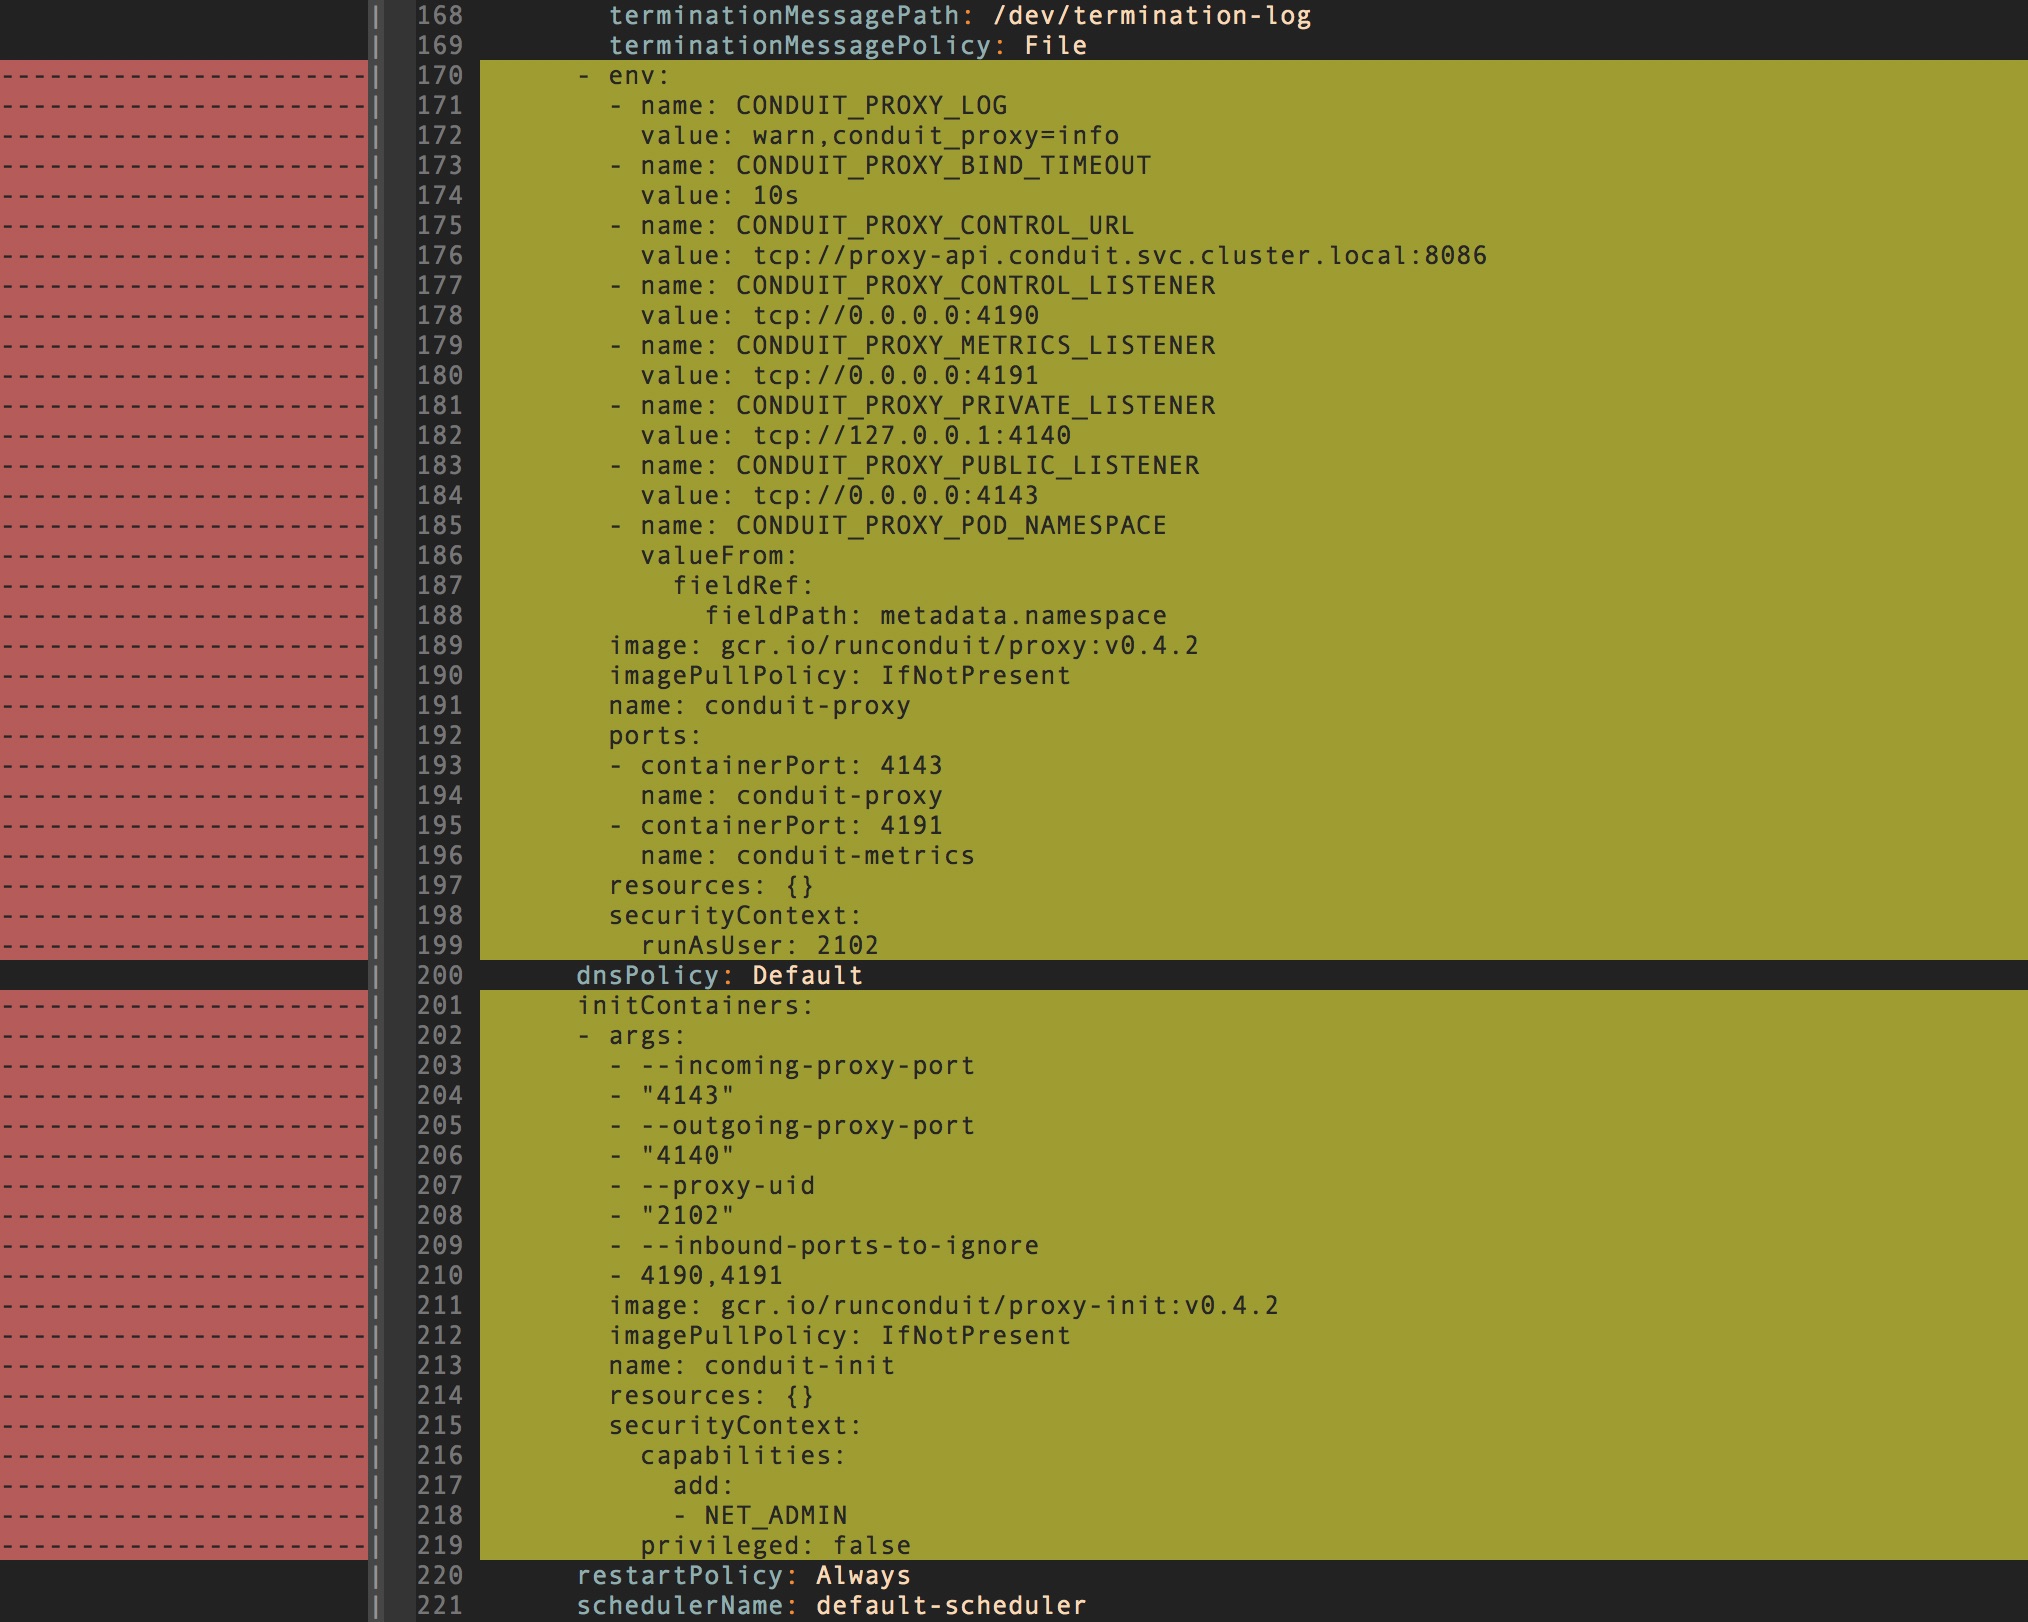This screenshot has height=1622, width=2028.
Task: Click '4190,4191' on line 210
Action: (712, 1276)
